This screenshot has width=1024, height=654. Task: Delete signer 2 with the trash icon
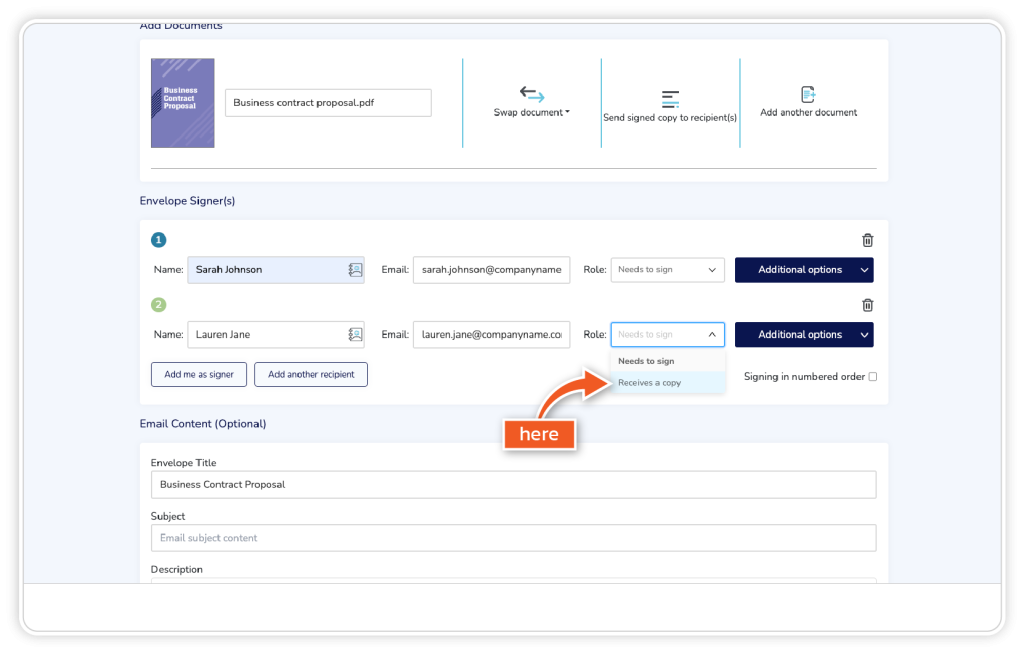tap(867, 305)
